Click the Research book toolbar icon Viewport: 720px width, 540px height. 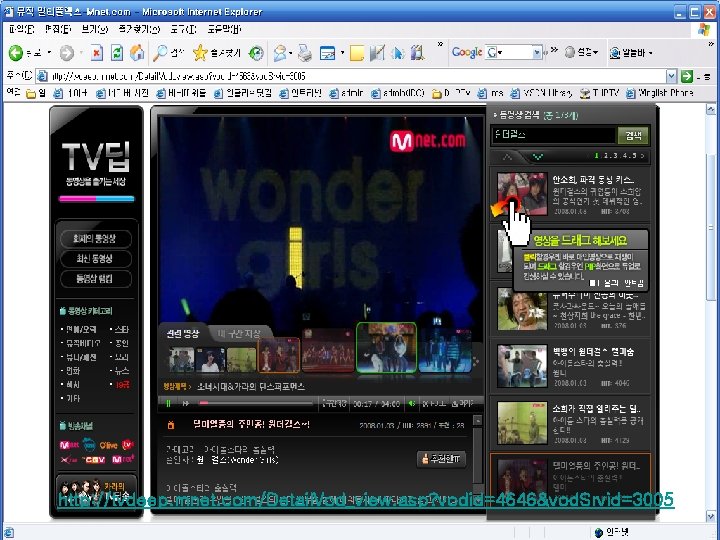pos(417,53)
